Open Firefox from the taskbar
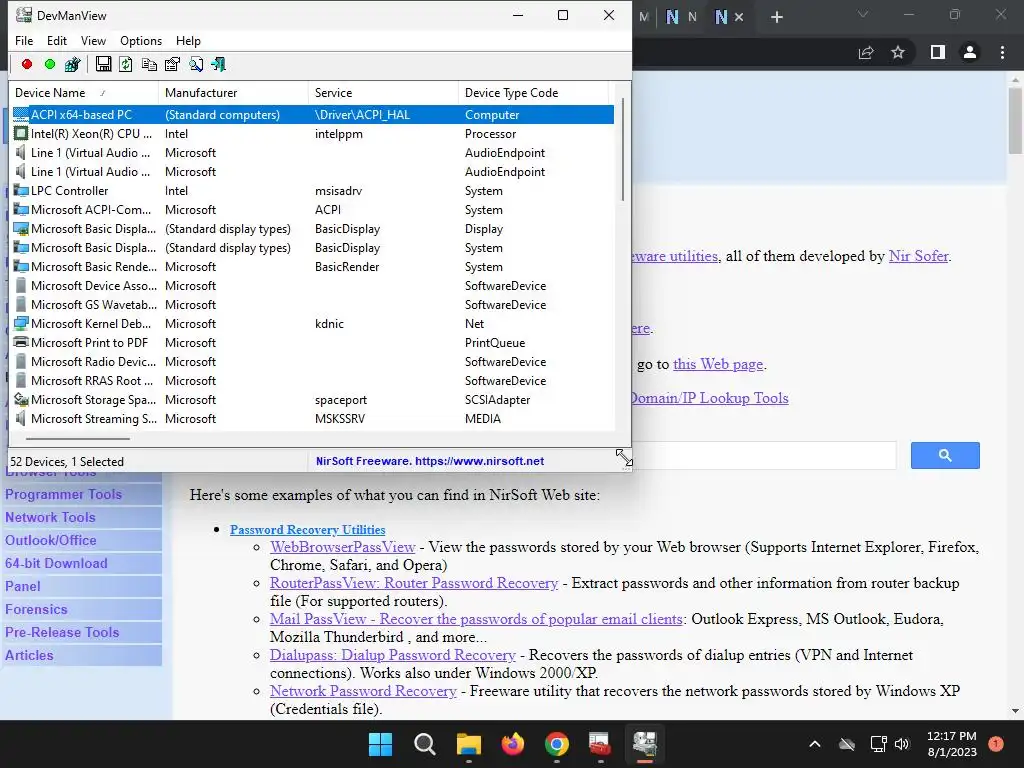This screenshot has width=1024, height=768. [513, 744]
